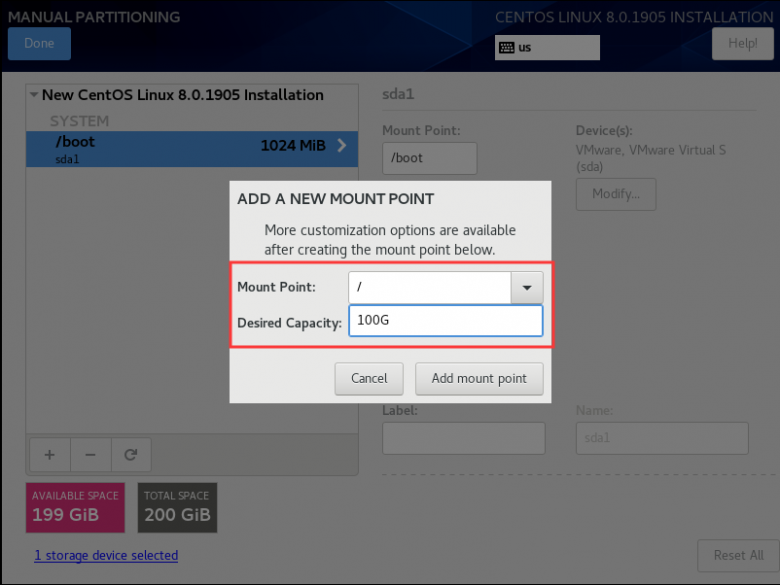Click the TOTAL SPACE 200 GiB box
This screenshot has height=585, width=780.
(177, 507)
